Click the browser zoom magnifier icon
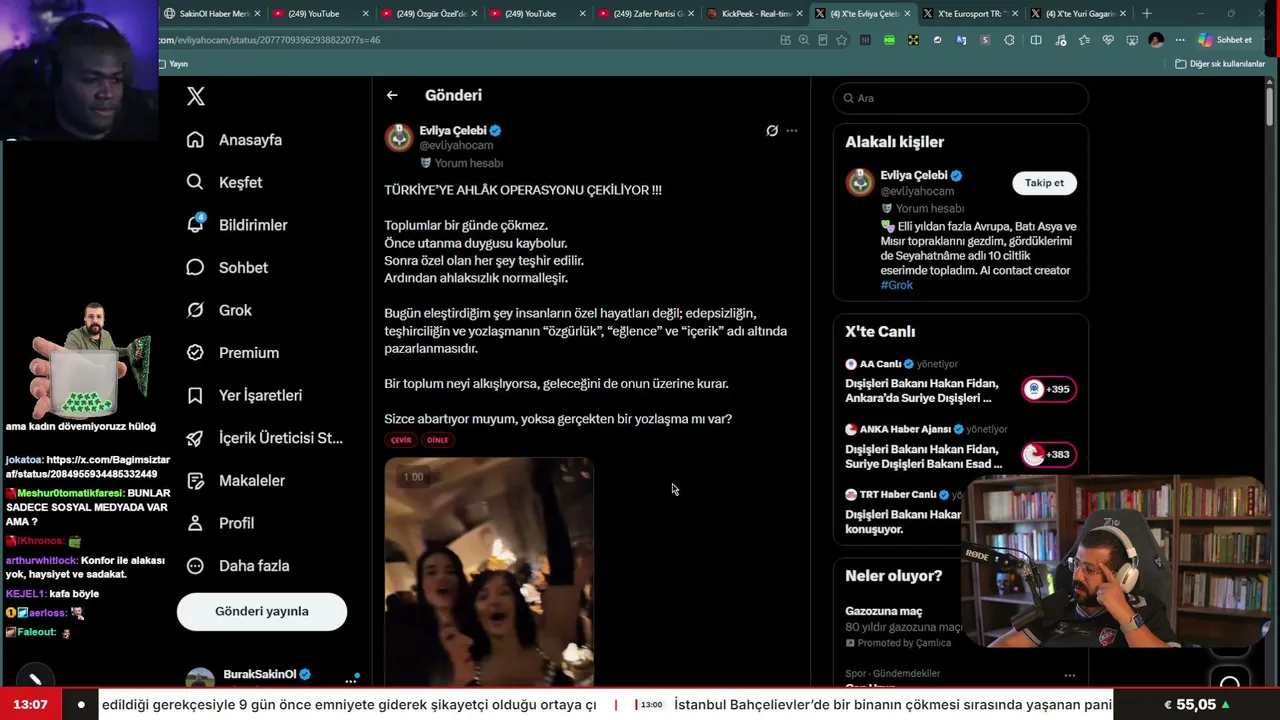Viewport: 1280px width, 720px height. click(x=803, y=40)
